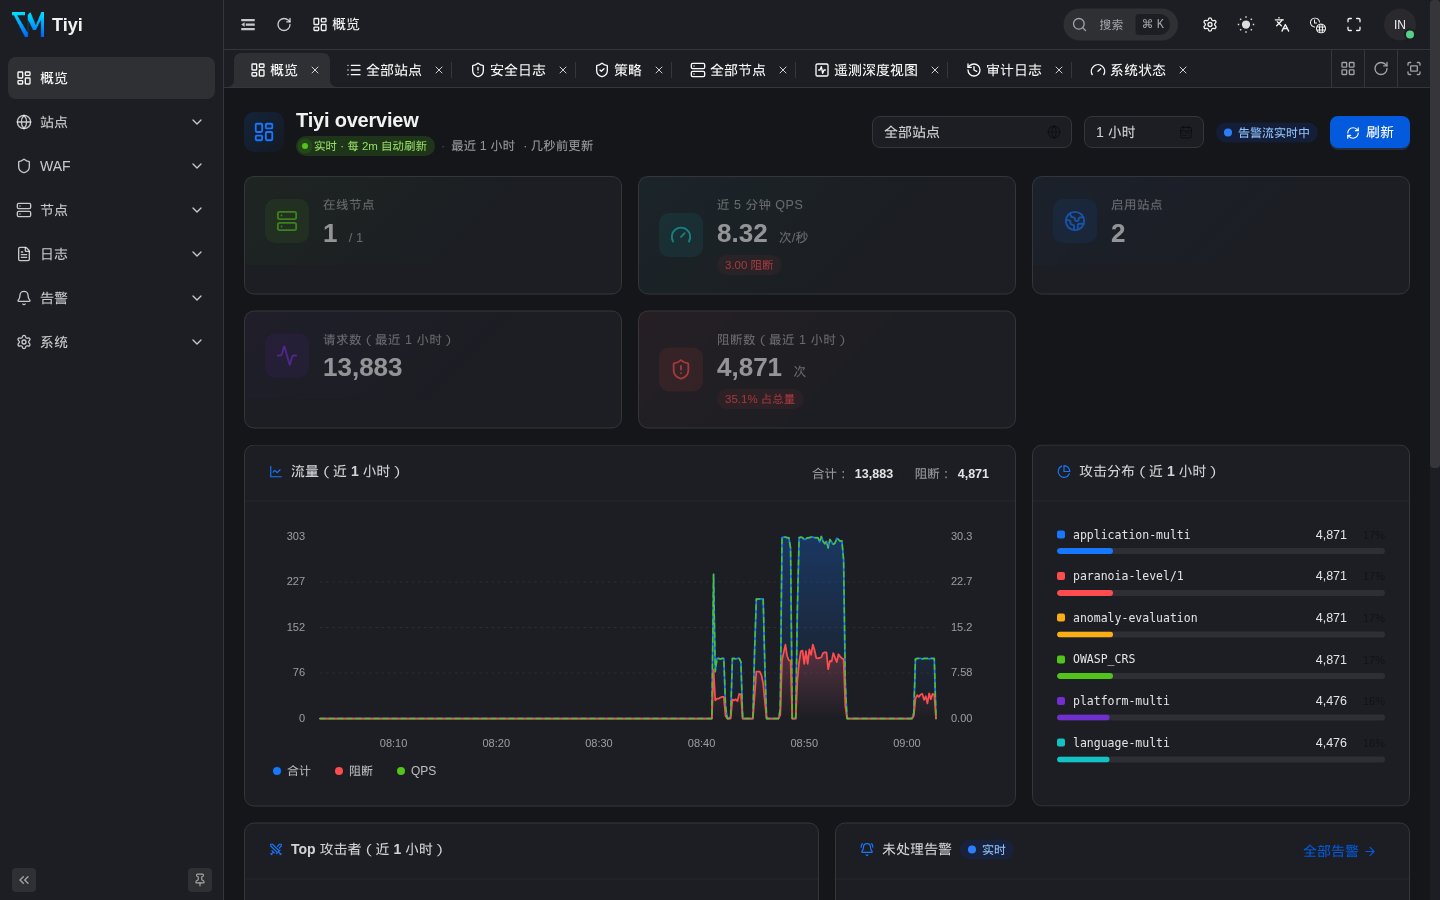Select the language-multi row label

click(1121, 743)
